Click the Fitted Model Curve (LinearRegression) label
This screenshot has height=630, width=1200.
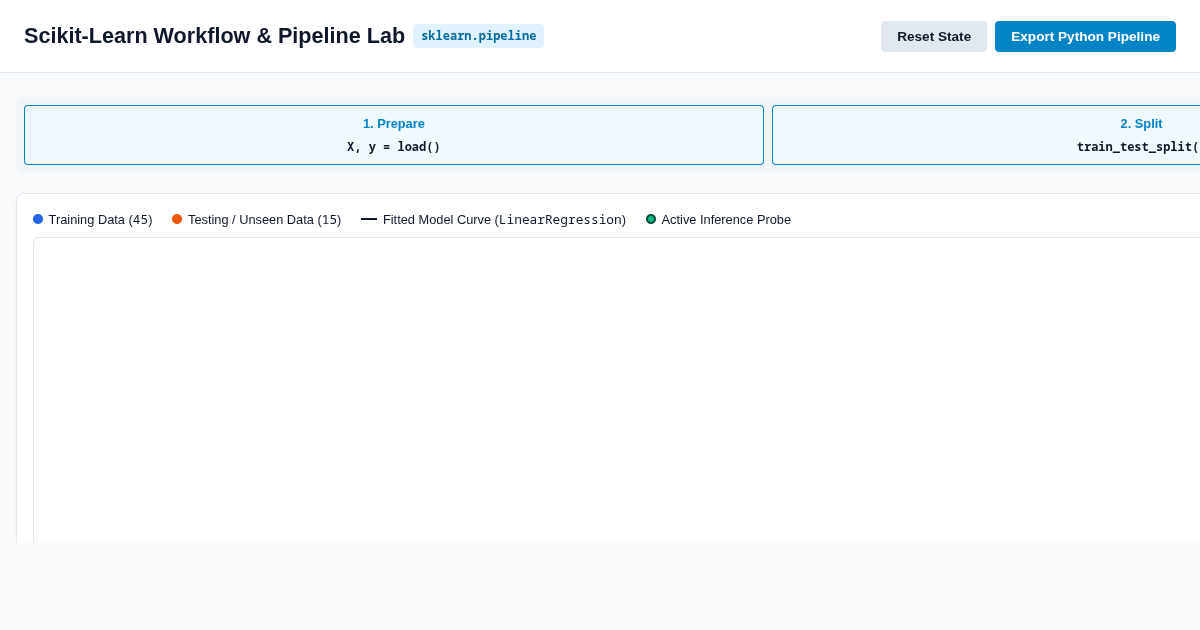point(504,219)
